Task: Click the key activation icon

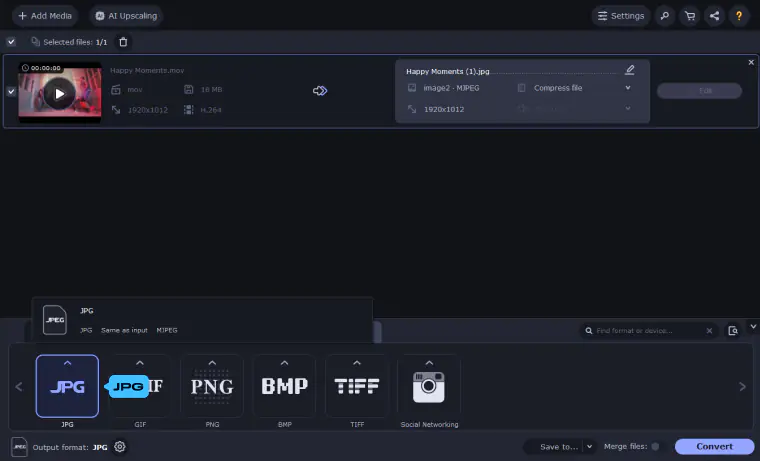Action: (x=665, y=16)
